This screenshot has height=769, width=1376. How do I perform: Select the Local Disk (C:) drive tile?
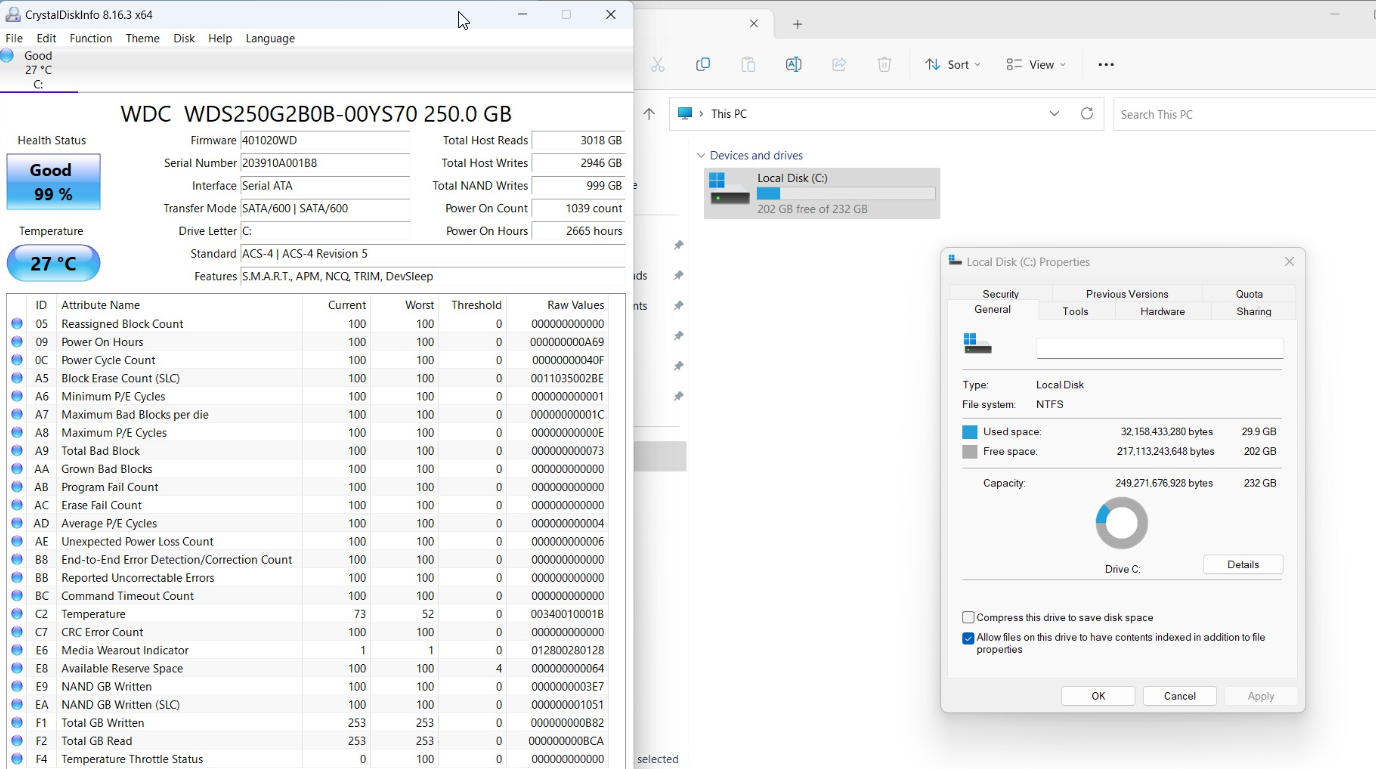(822, 193)
